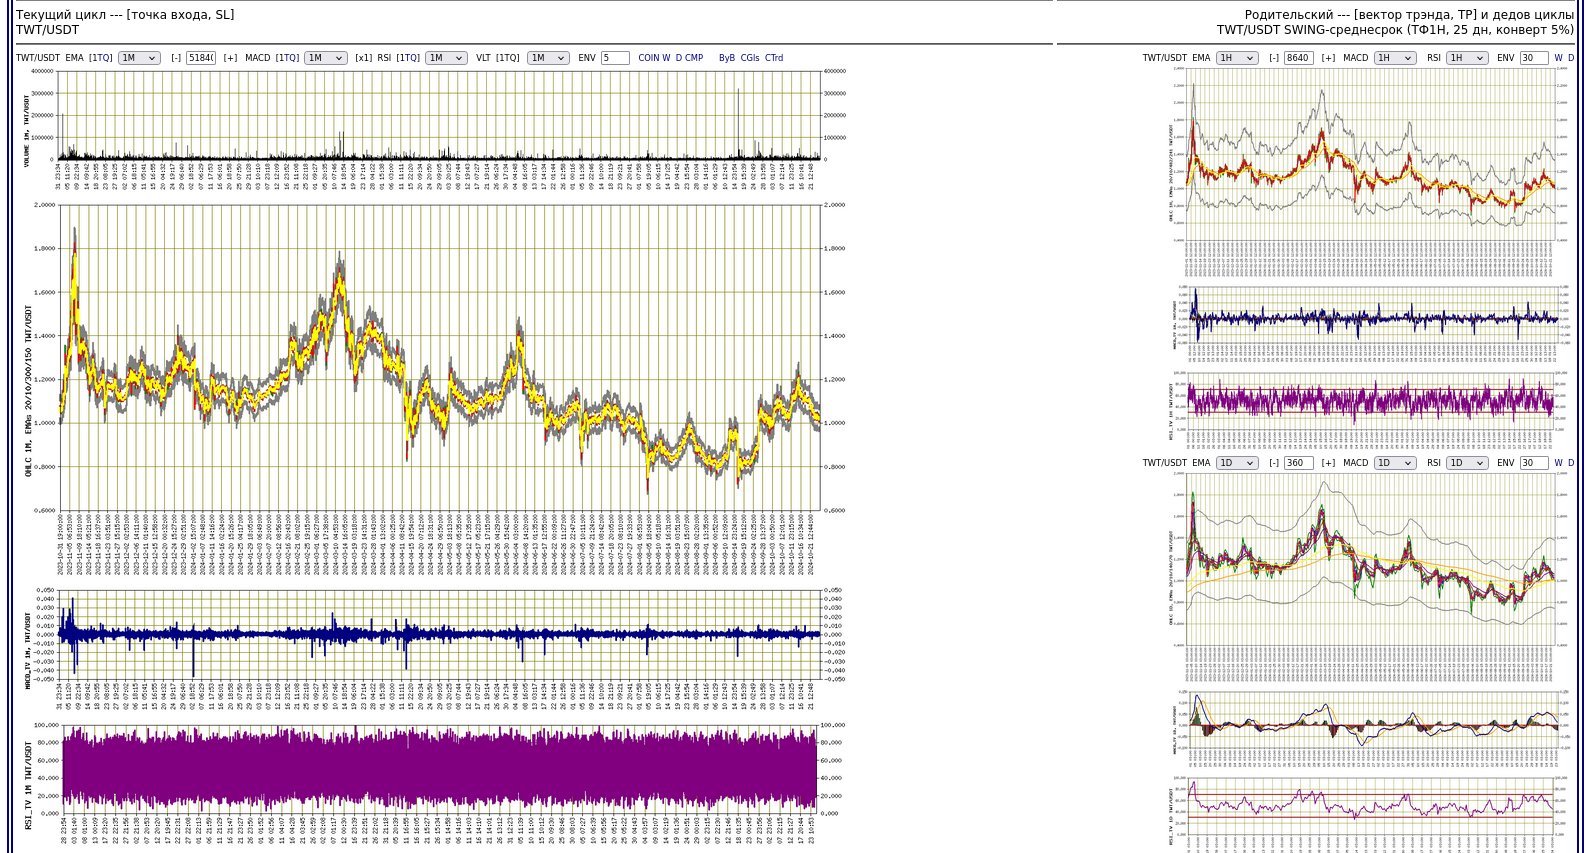This screenshot has width=1587, height=853.
Task: Open the MACD 1D timeframe dropdown
Action: pyautogui.click(x=1394, y=463)
